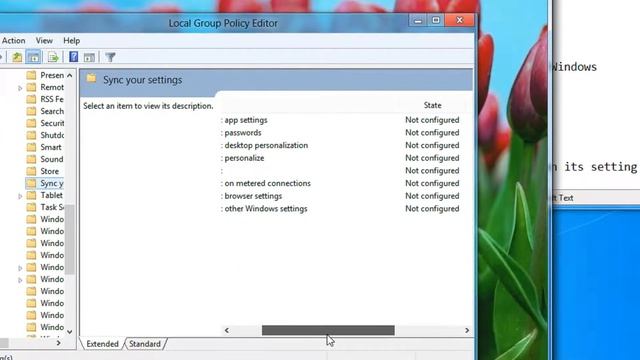The height and width of the screenshot is (360, 640).
Task: Click the folder icon next to Search
Action: point(31,111)
